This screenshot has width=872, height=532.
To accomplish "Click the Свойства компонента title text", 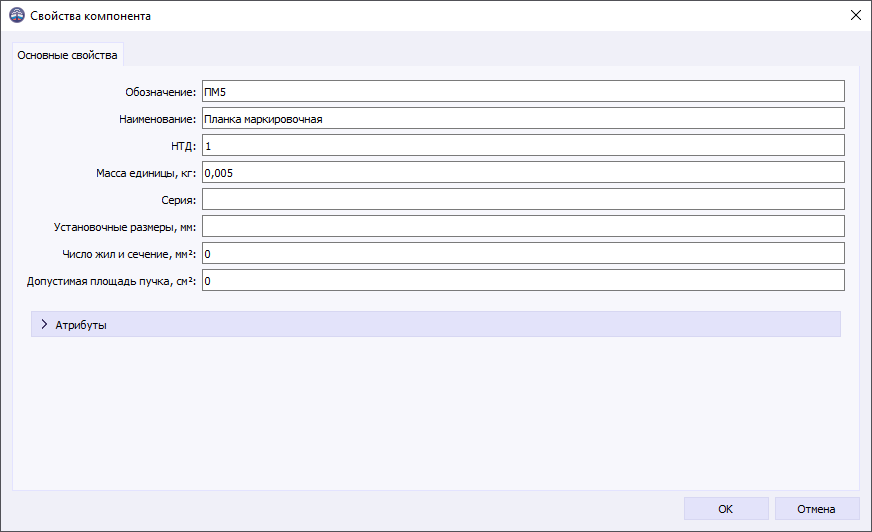I will click(90, 16).
